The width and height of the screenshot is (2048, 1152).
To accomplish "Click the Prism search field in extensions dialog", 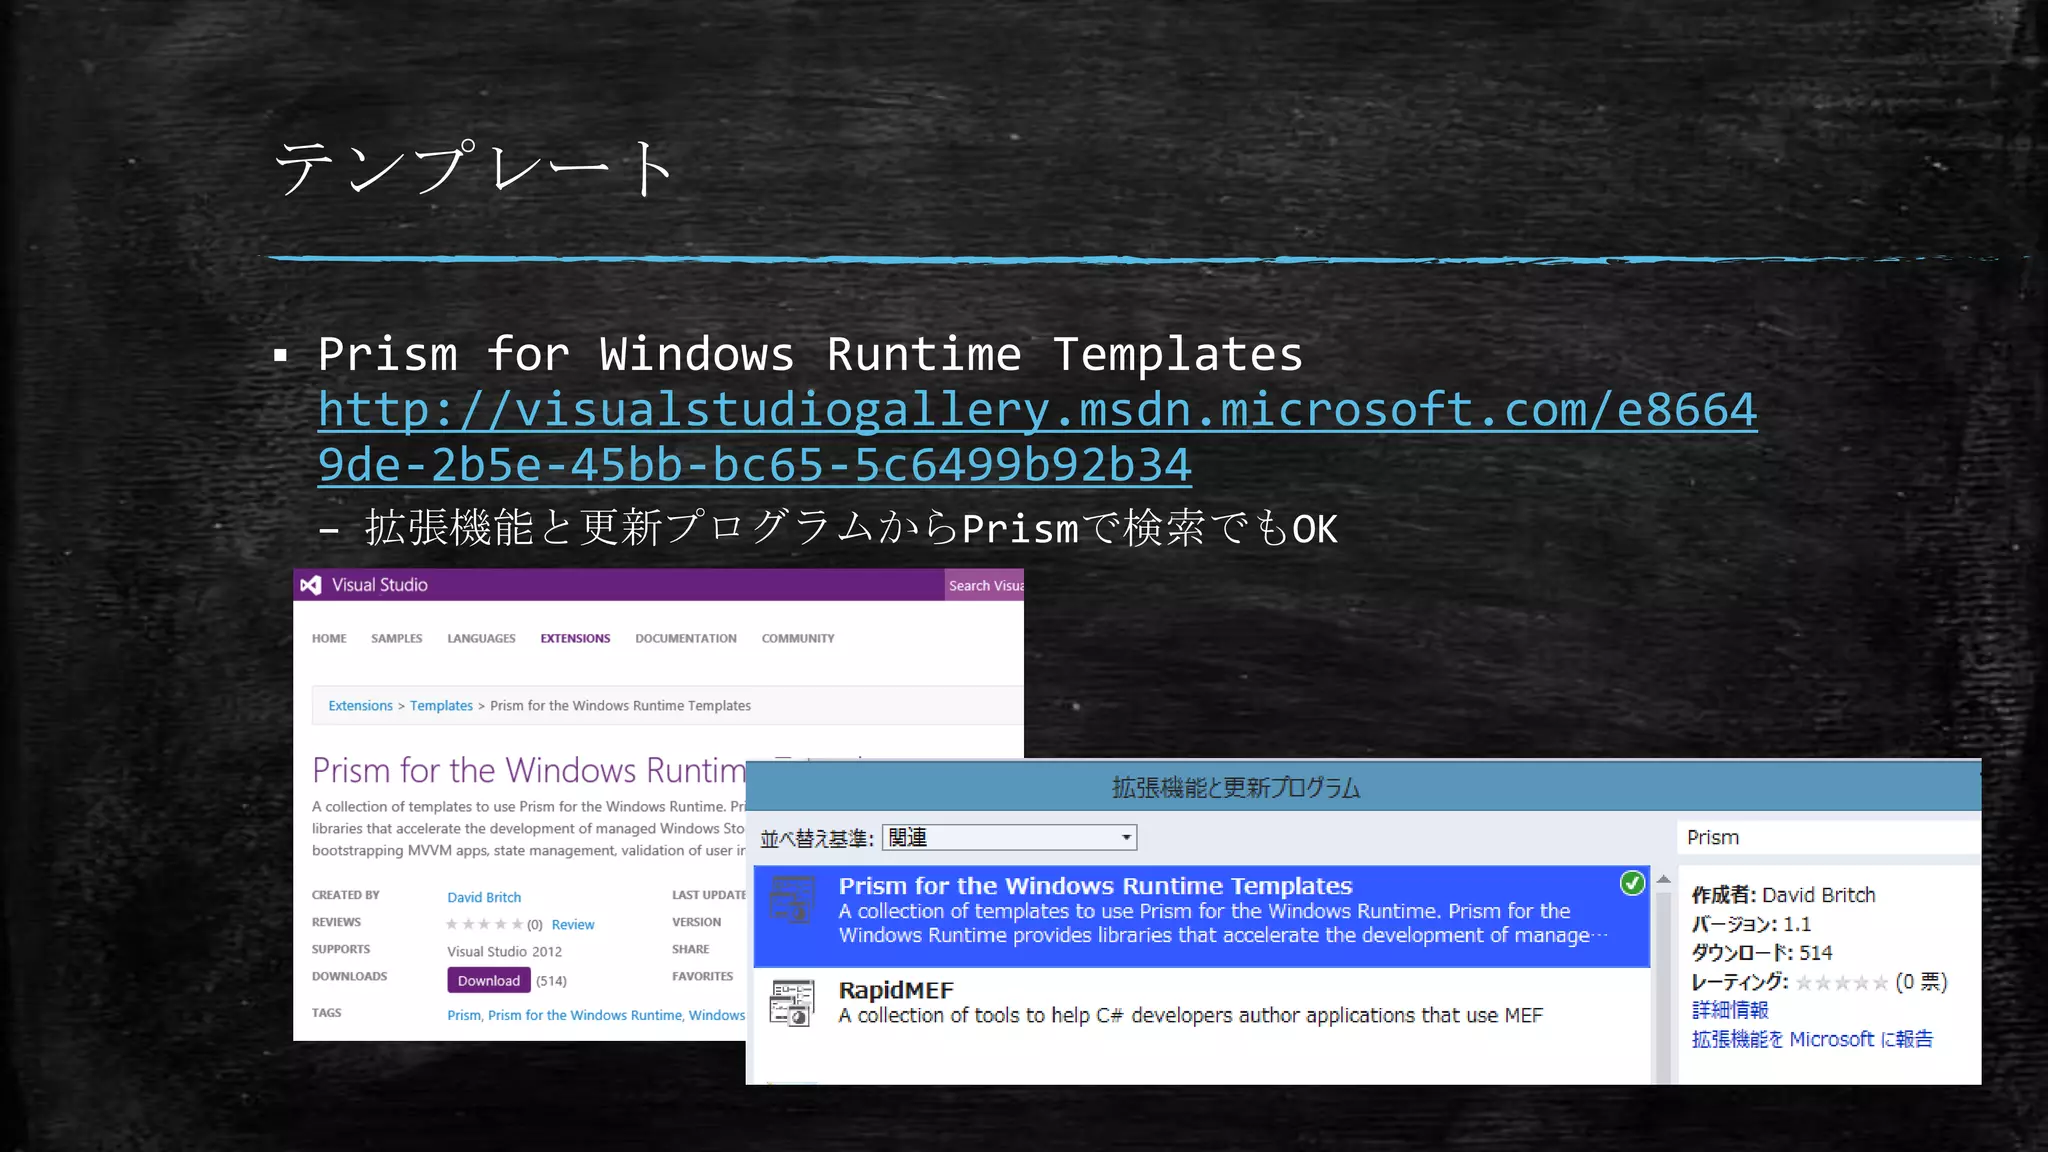I will tap(1828, 837).
